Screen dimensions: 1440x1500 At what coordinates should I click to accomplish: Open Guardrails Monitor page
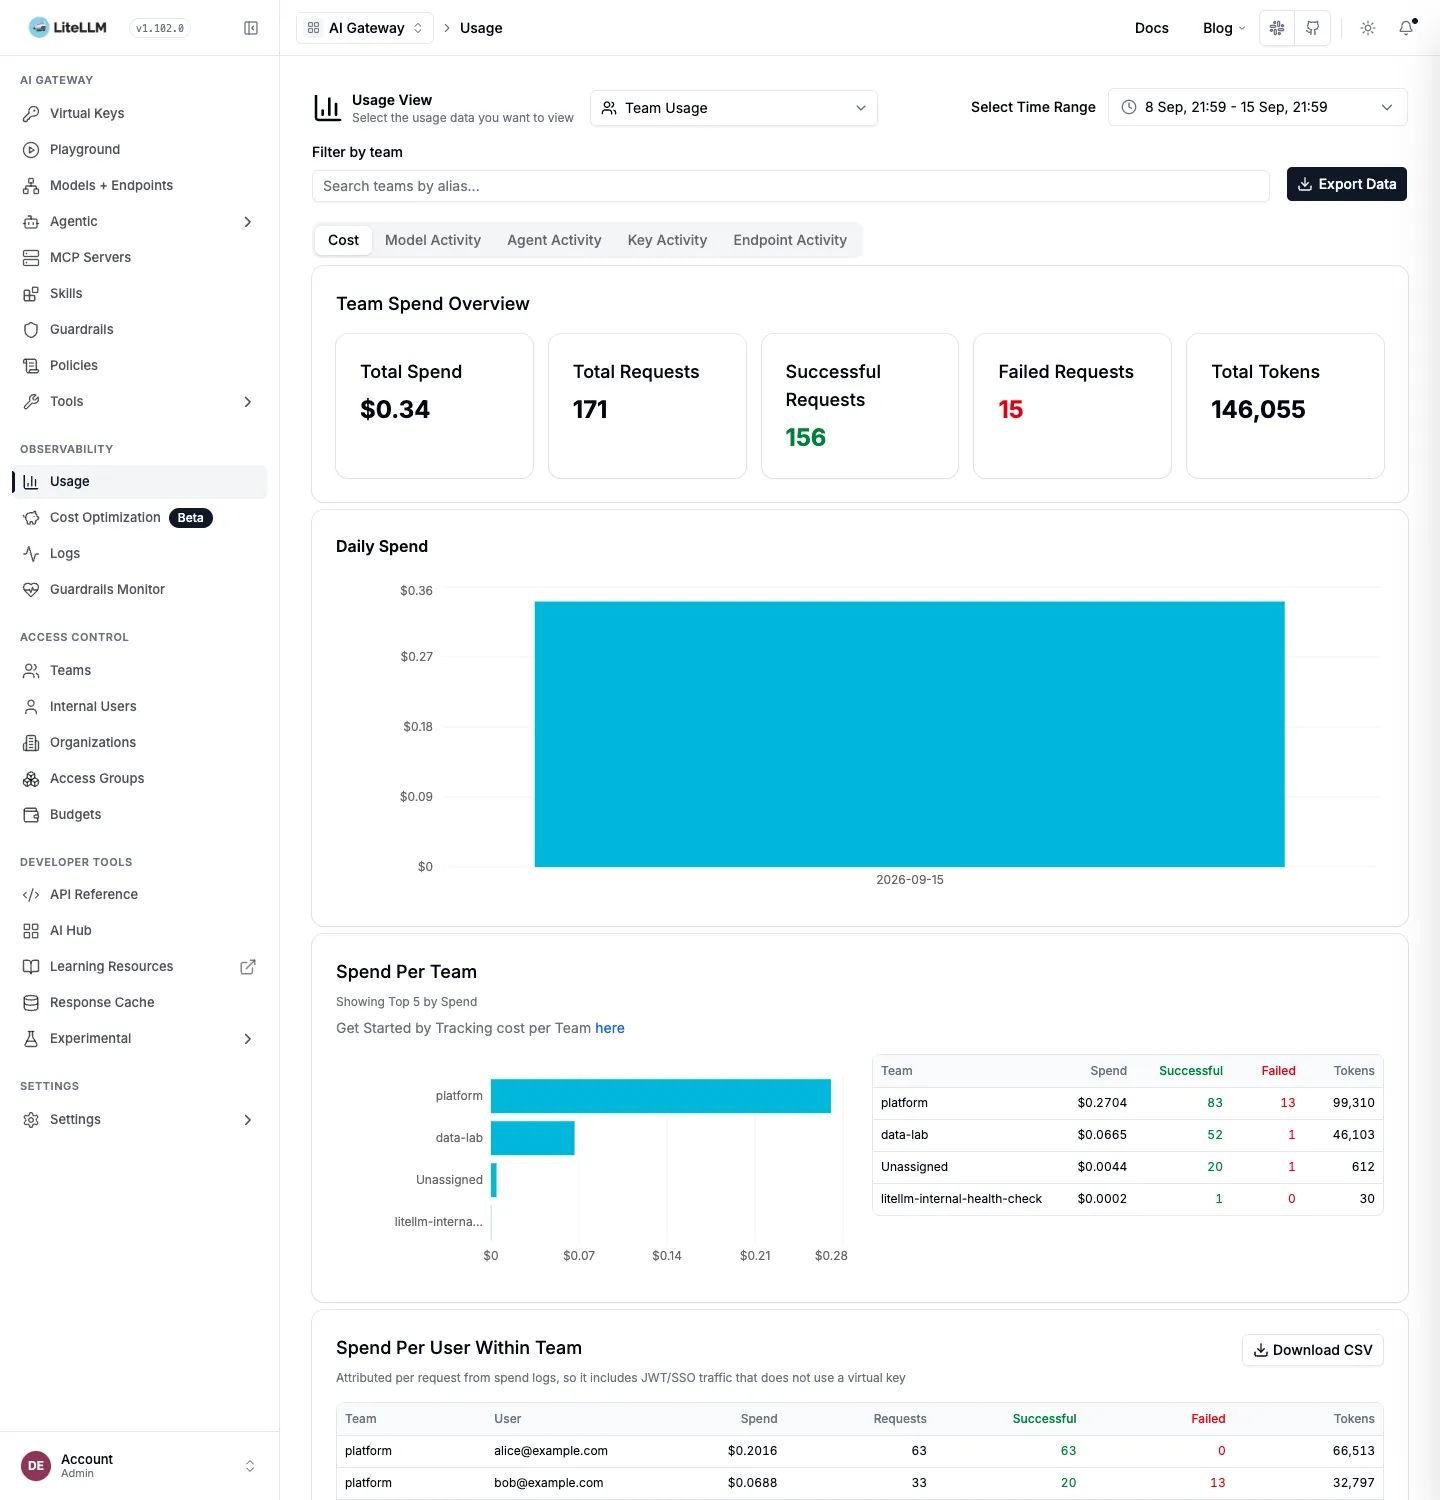click(x=139, y=589)
